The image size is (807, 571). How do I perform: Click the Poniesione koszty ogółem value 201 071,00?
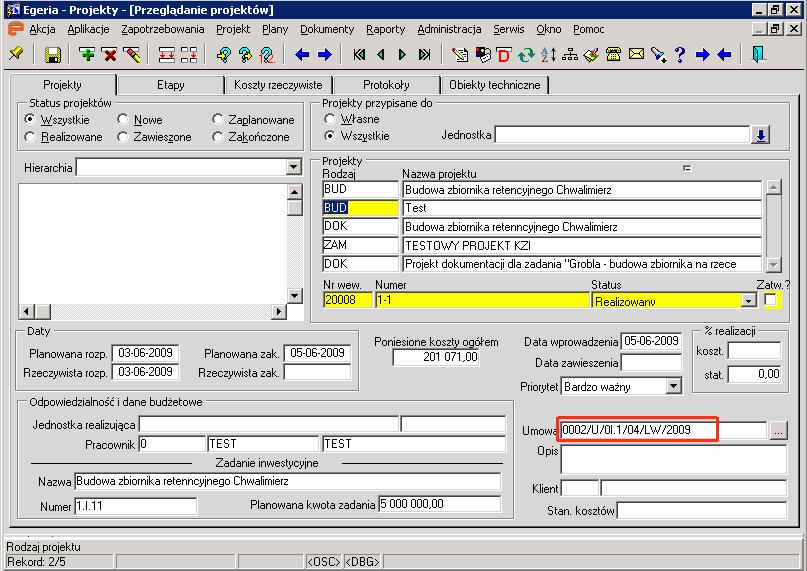(x=436, y=357)
